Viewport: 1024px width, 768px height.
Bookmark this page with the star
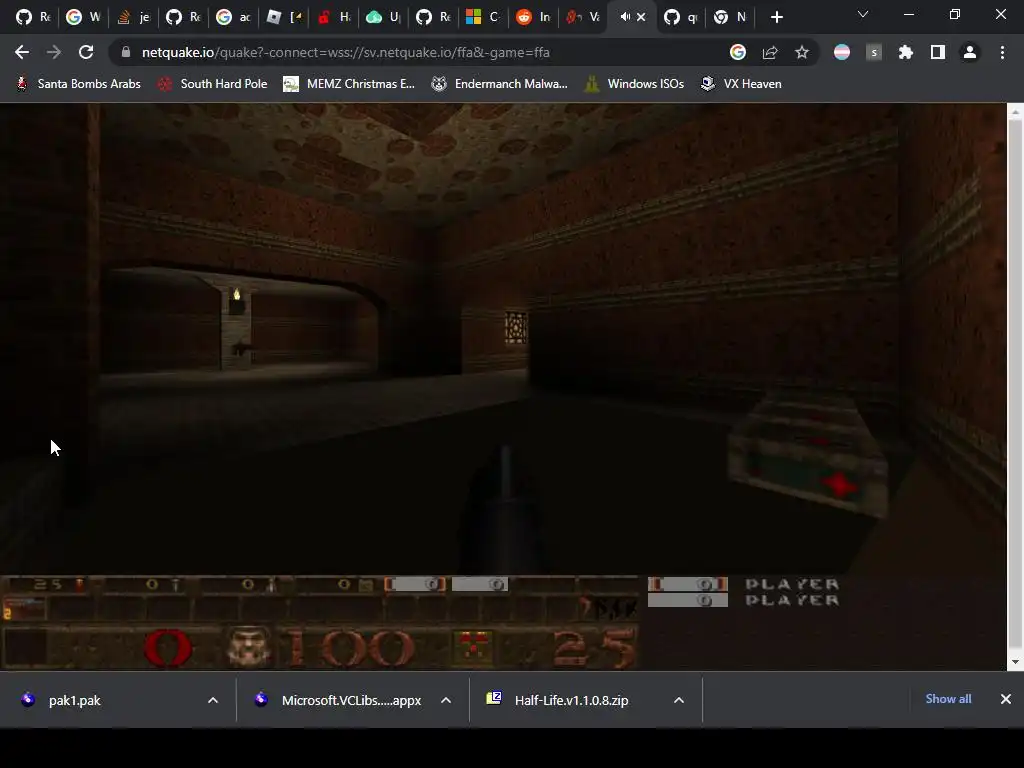tap(802, 52)
